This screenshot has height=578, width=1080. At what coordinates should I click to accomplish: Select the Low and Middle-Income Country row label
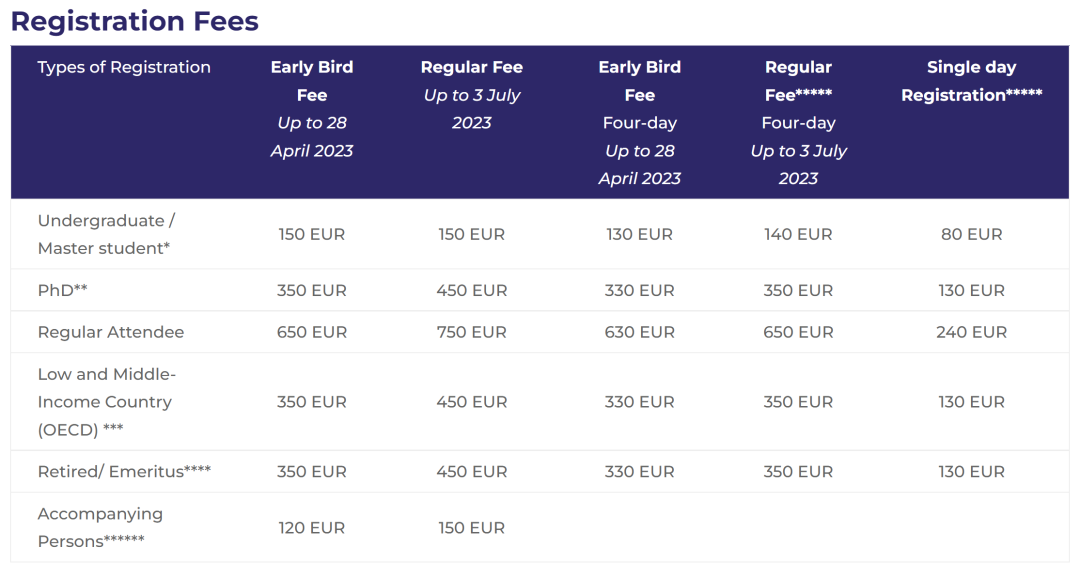pyautogui.click(x=106, y=402)
